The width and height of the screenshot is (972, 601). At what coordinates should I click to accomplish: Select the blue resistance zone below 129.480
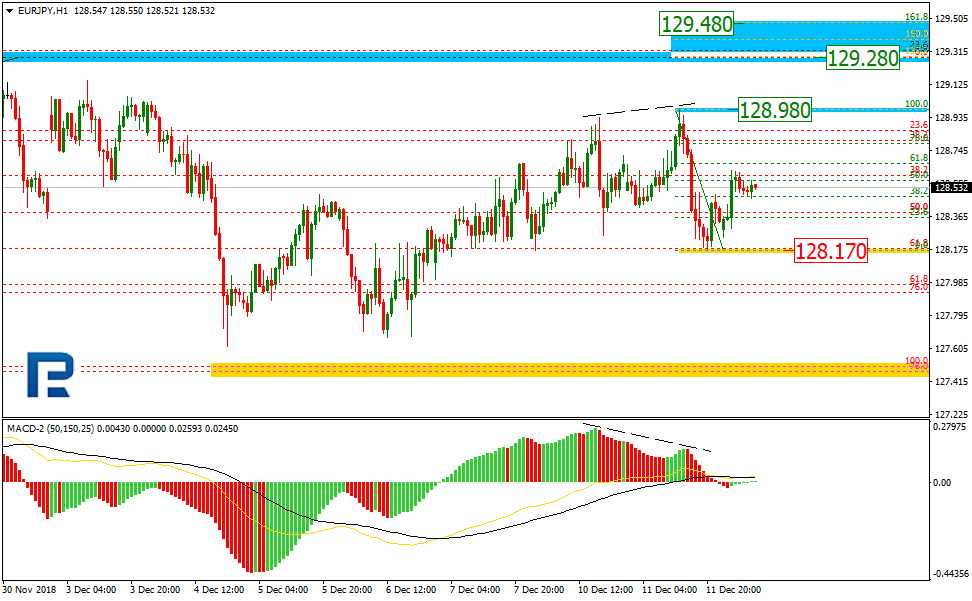click(x=799, y=41)
